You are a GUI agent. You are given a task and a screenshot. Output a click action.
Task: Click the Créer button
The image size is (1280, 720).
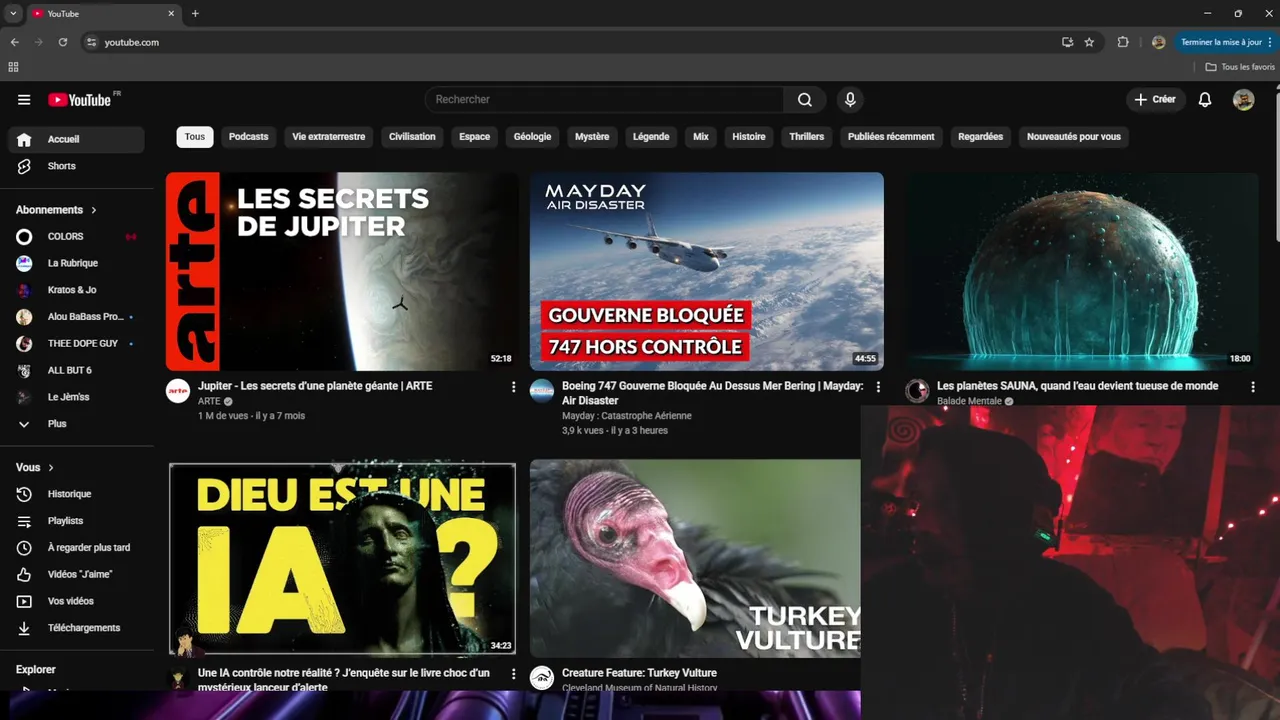coord(1155,99)
